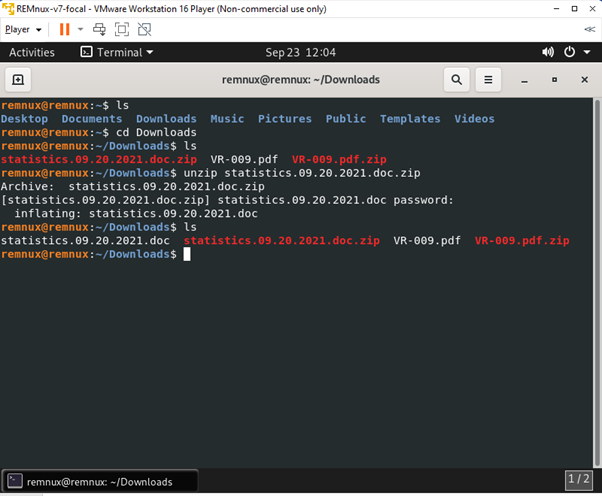
Task: Click the terminal title remnux@remnux: ~/Downloads
Action: (x=301, y=79)
